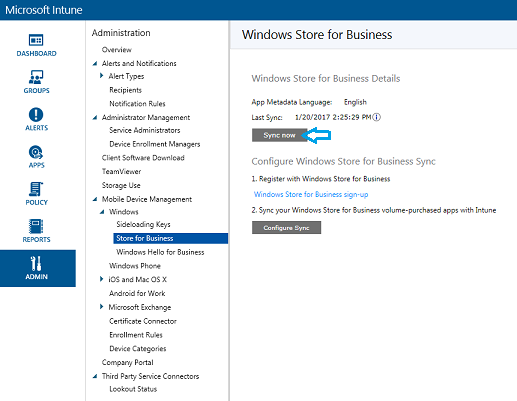Expand the Alert Types tree node

coord(102,76)
